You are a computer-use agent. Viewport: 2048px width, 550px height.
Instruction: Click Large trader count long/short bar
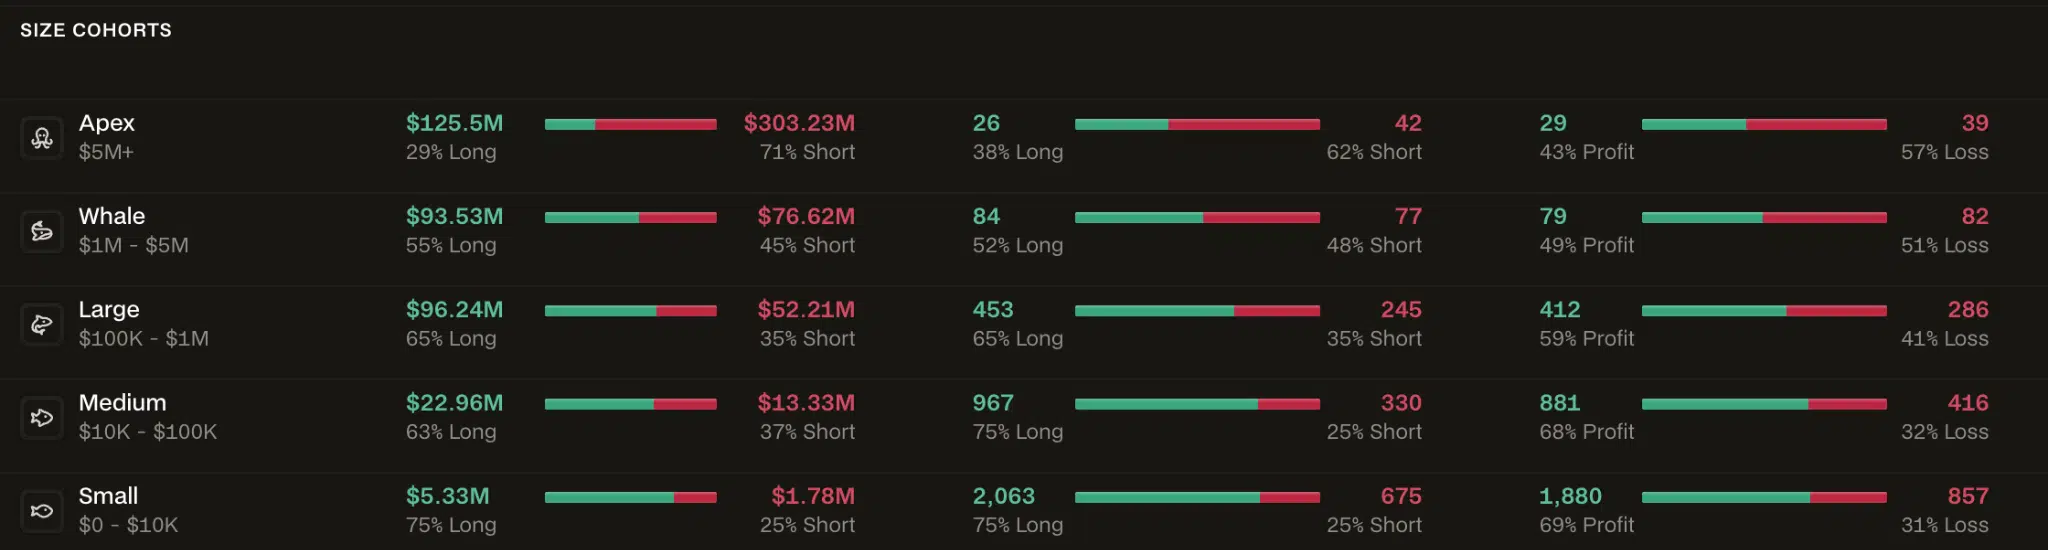pos(1197,310)
